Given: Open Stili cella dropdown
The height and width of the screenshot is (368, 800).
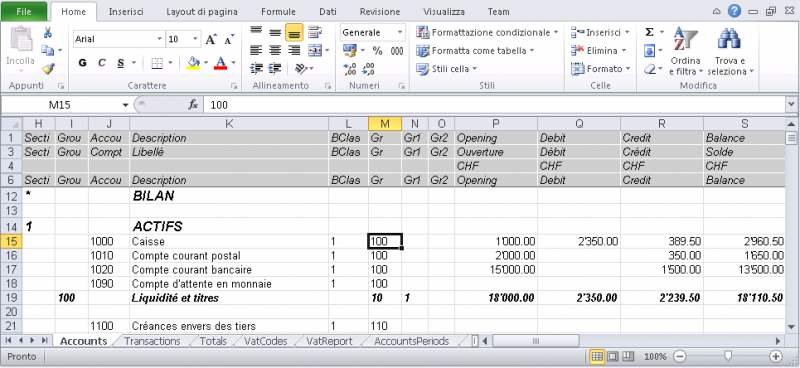Looking at the screenshot, I should pos(446,68).
